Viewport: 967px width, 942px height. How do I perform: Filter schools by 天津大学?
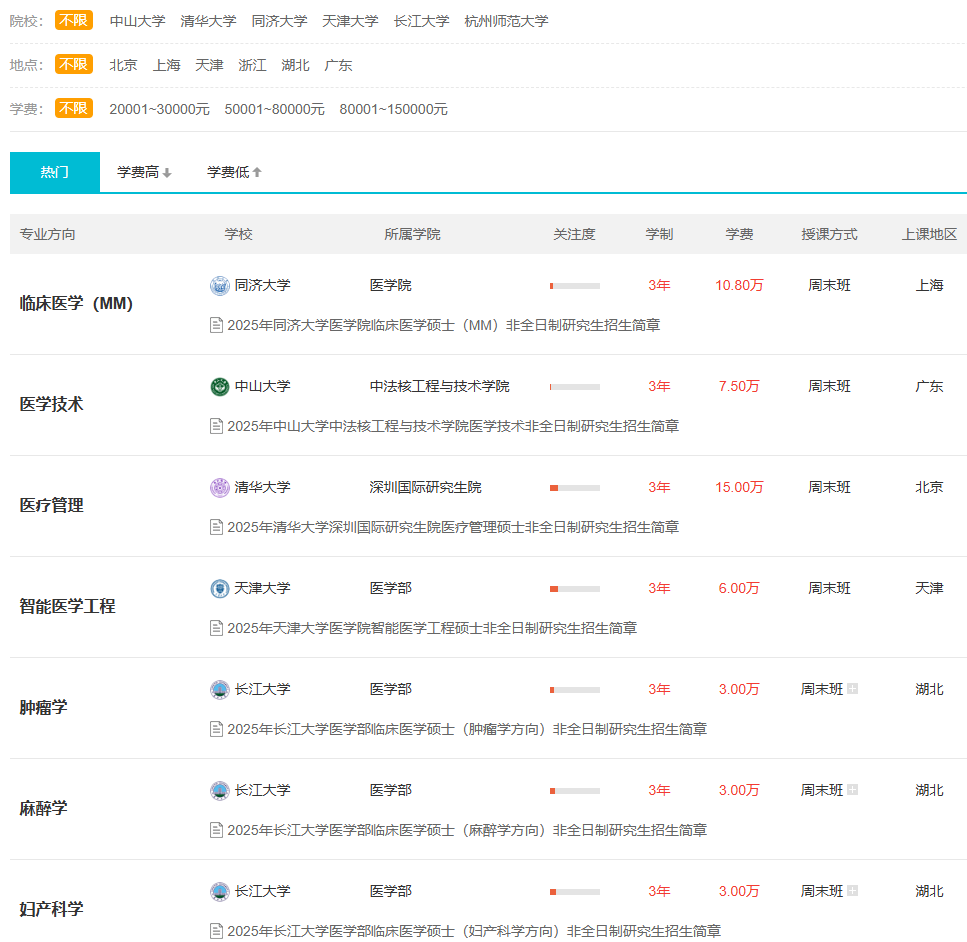(350, 21)
